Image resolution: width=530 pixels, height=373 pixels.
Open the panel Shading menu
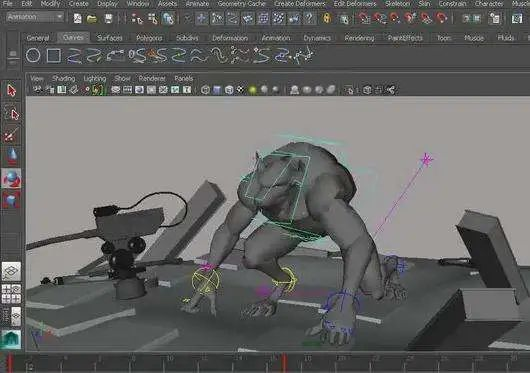(x=63, y=78)
